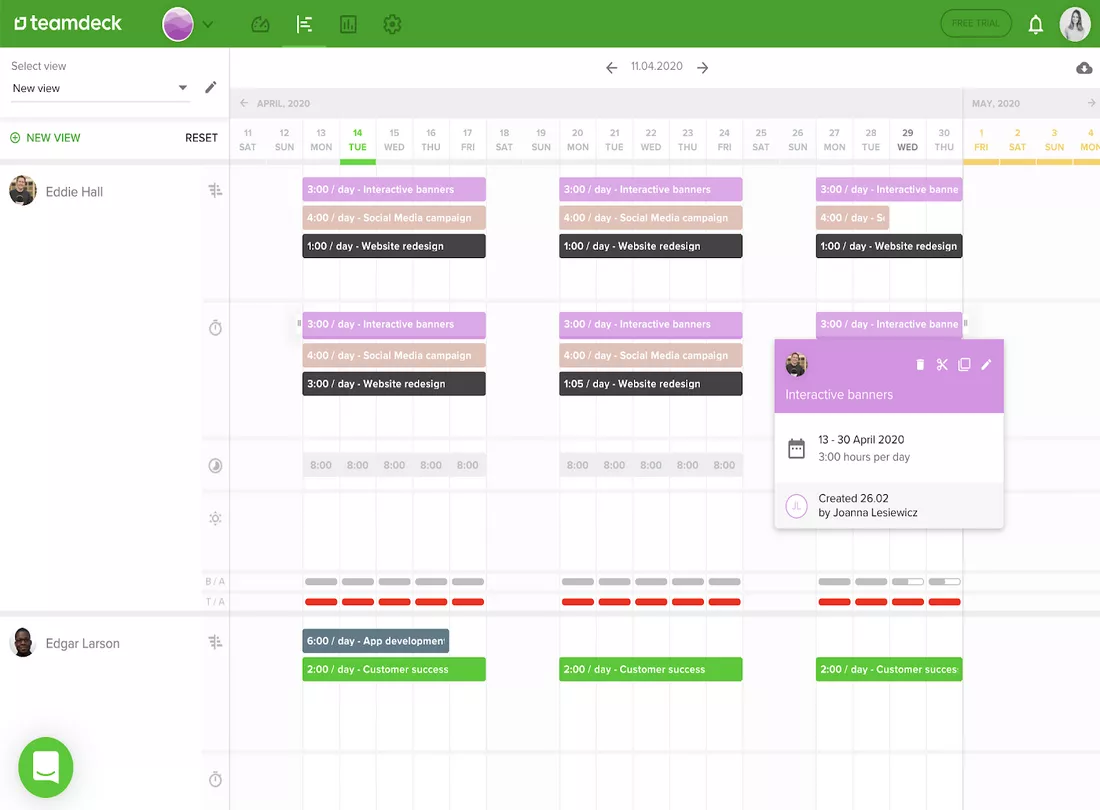Delete booking via popup trash icon

tap(920, 365)
